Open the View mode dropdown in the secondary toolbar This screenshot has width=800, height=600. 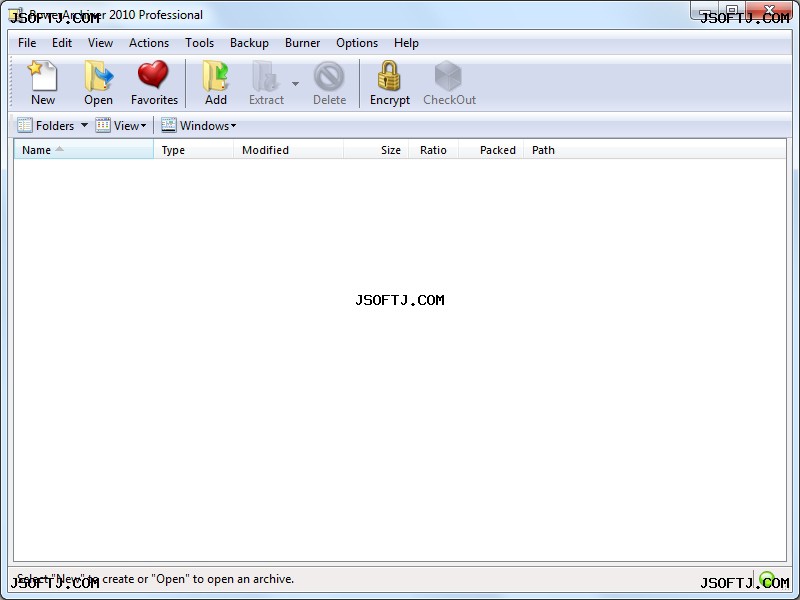pos(121,126)
